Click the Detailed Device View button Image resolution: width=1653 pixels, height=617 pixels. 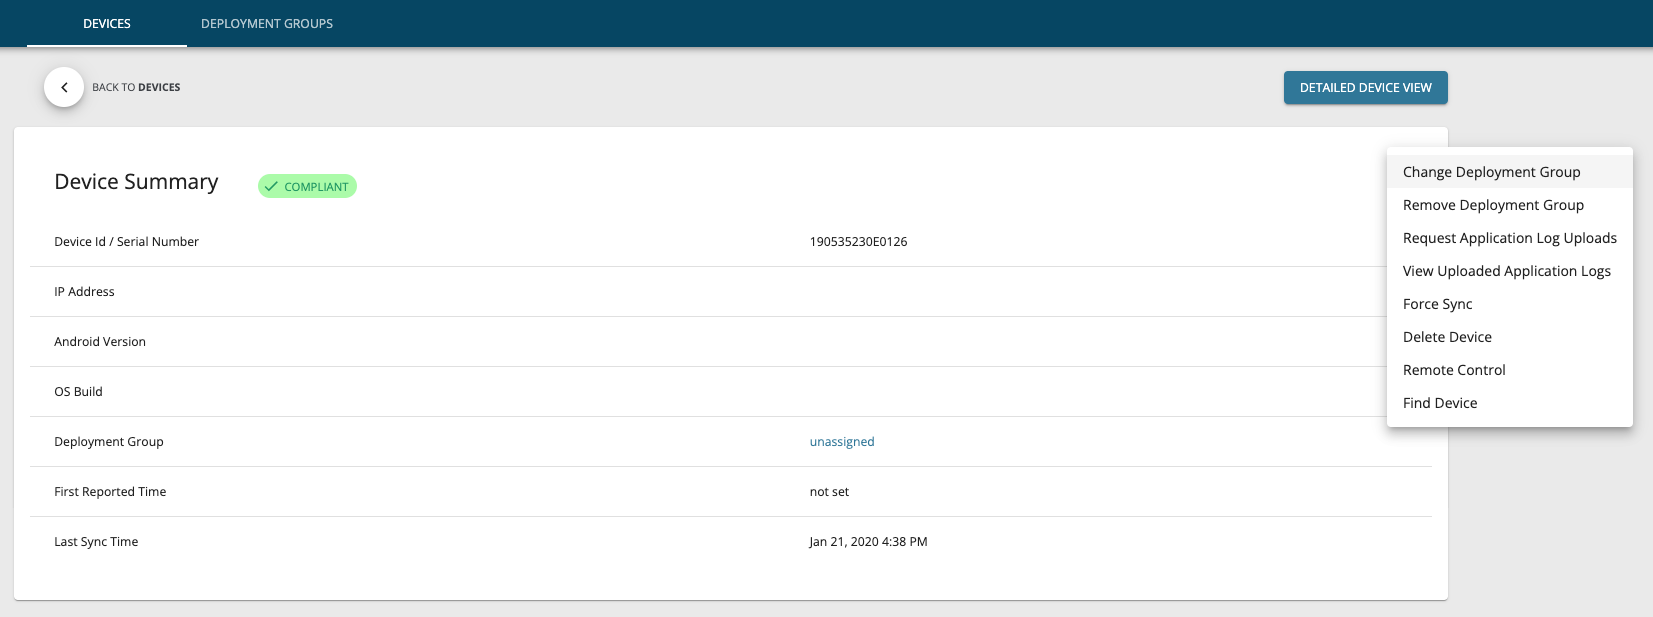tap(1366, 87)
